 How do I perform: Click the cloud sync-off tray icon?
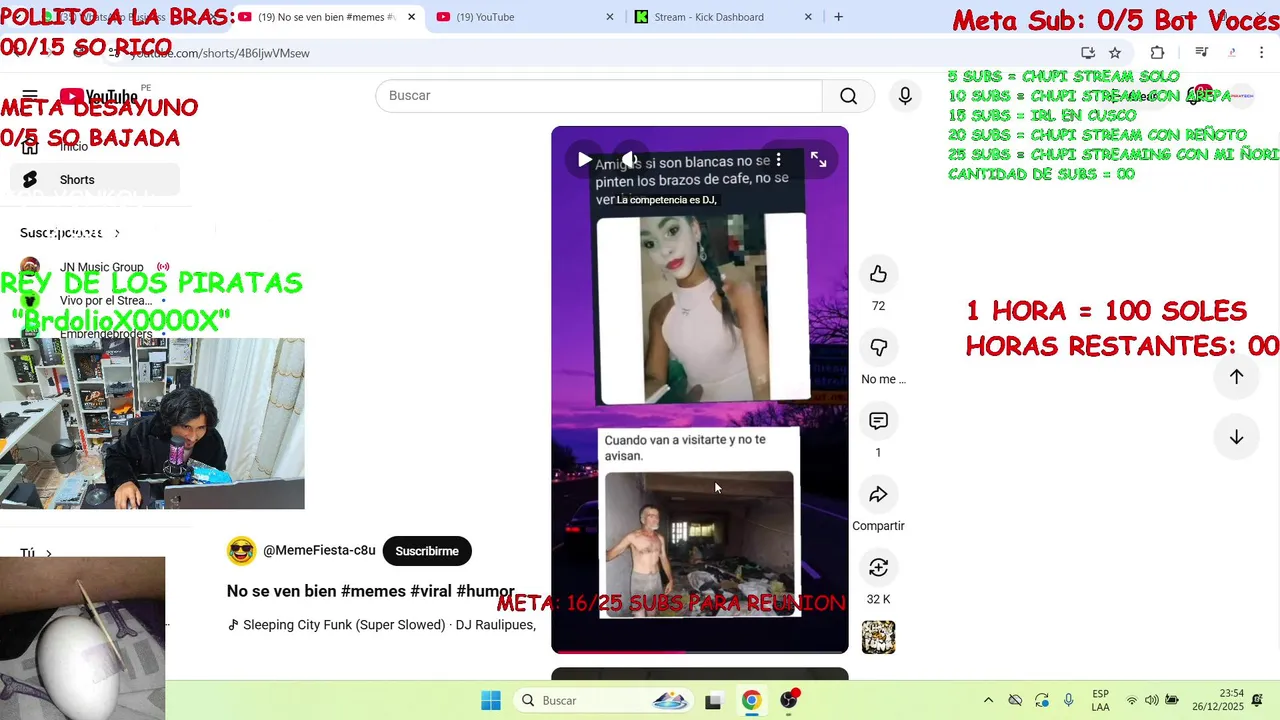coord(1015,701)
